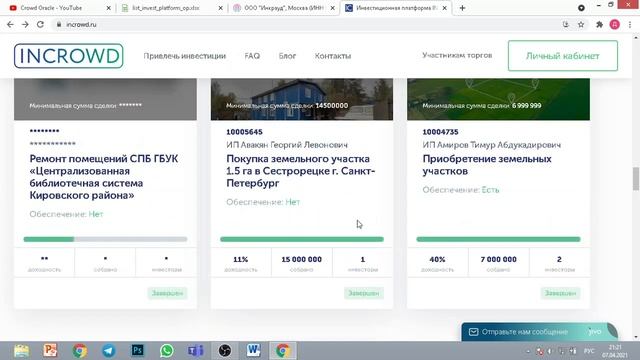Open PowerPoint from the taskbar
640x360 pixels.
click(x=50, y=351)
